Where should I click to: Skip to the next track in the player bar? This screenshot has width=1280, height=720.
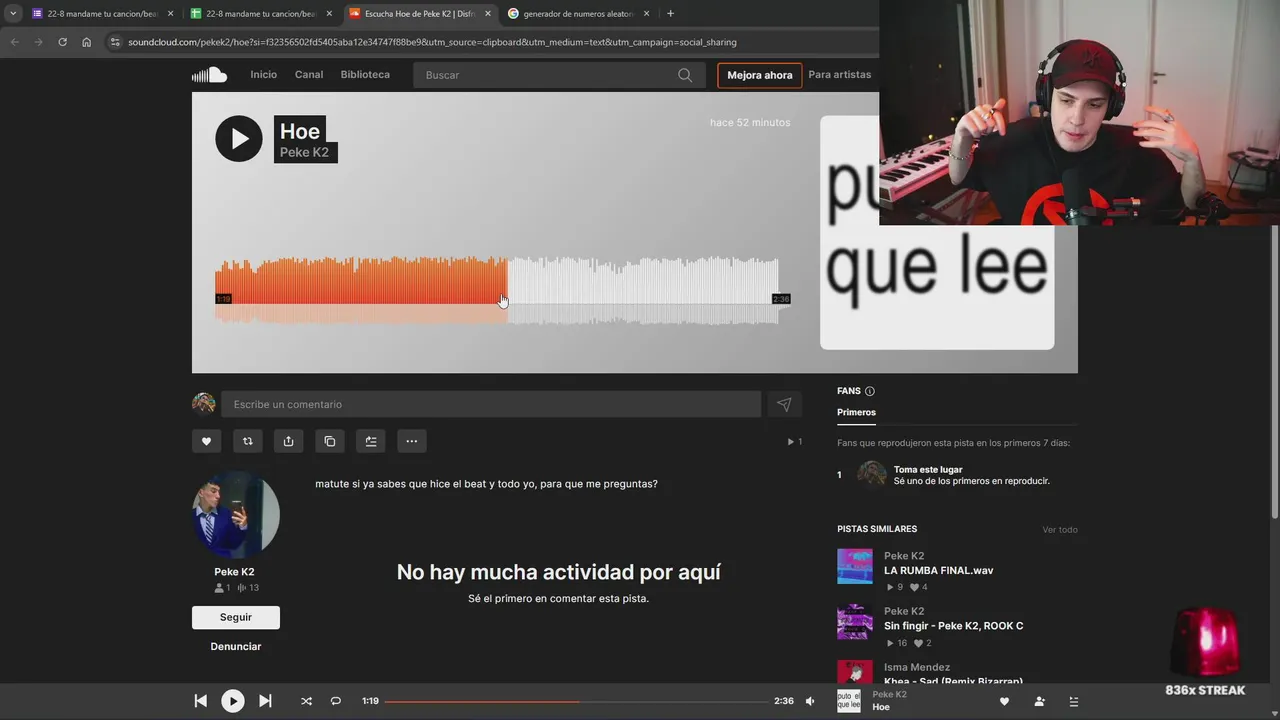(x=265, y=701)
